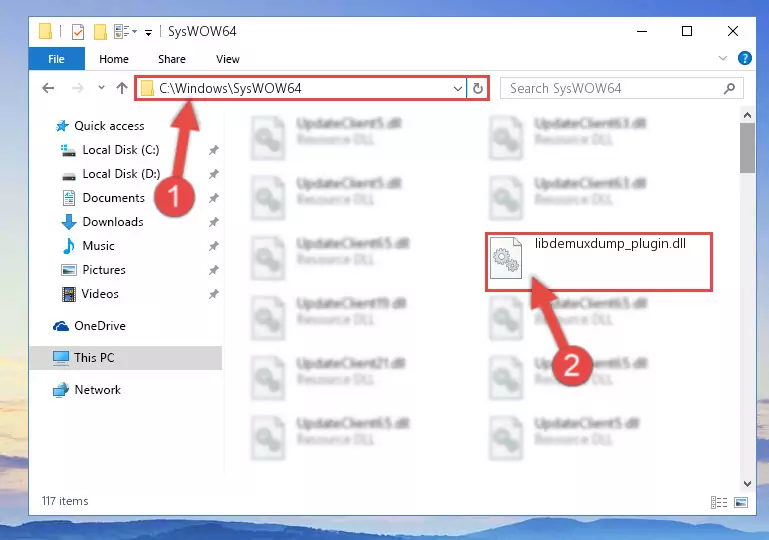Expand the ribbon with the chevron
Screen dimensions: 769x540
tap(722, 58)
